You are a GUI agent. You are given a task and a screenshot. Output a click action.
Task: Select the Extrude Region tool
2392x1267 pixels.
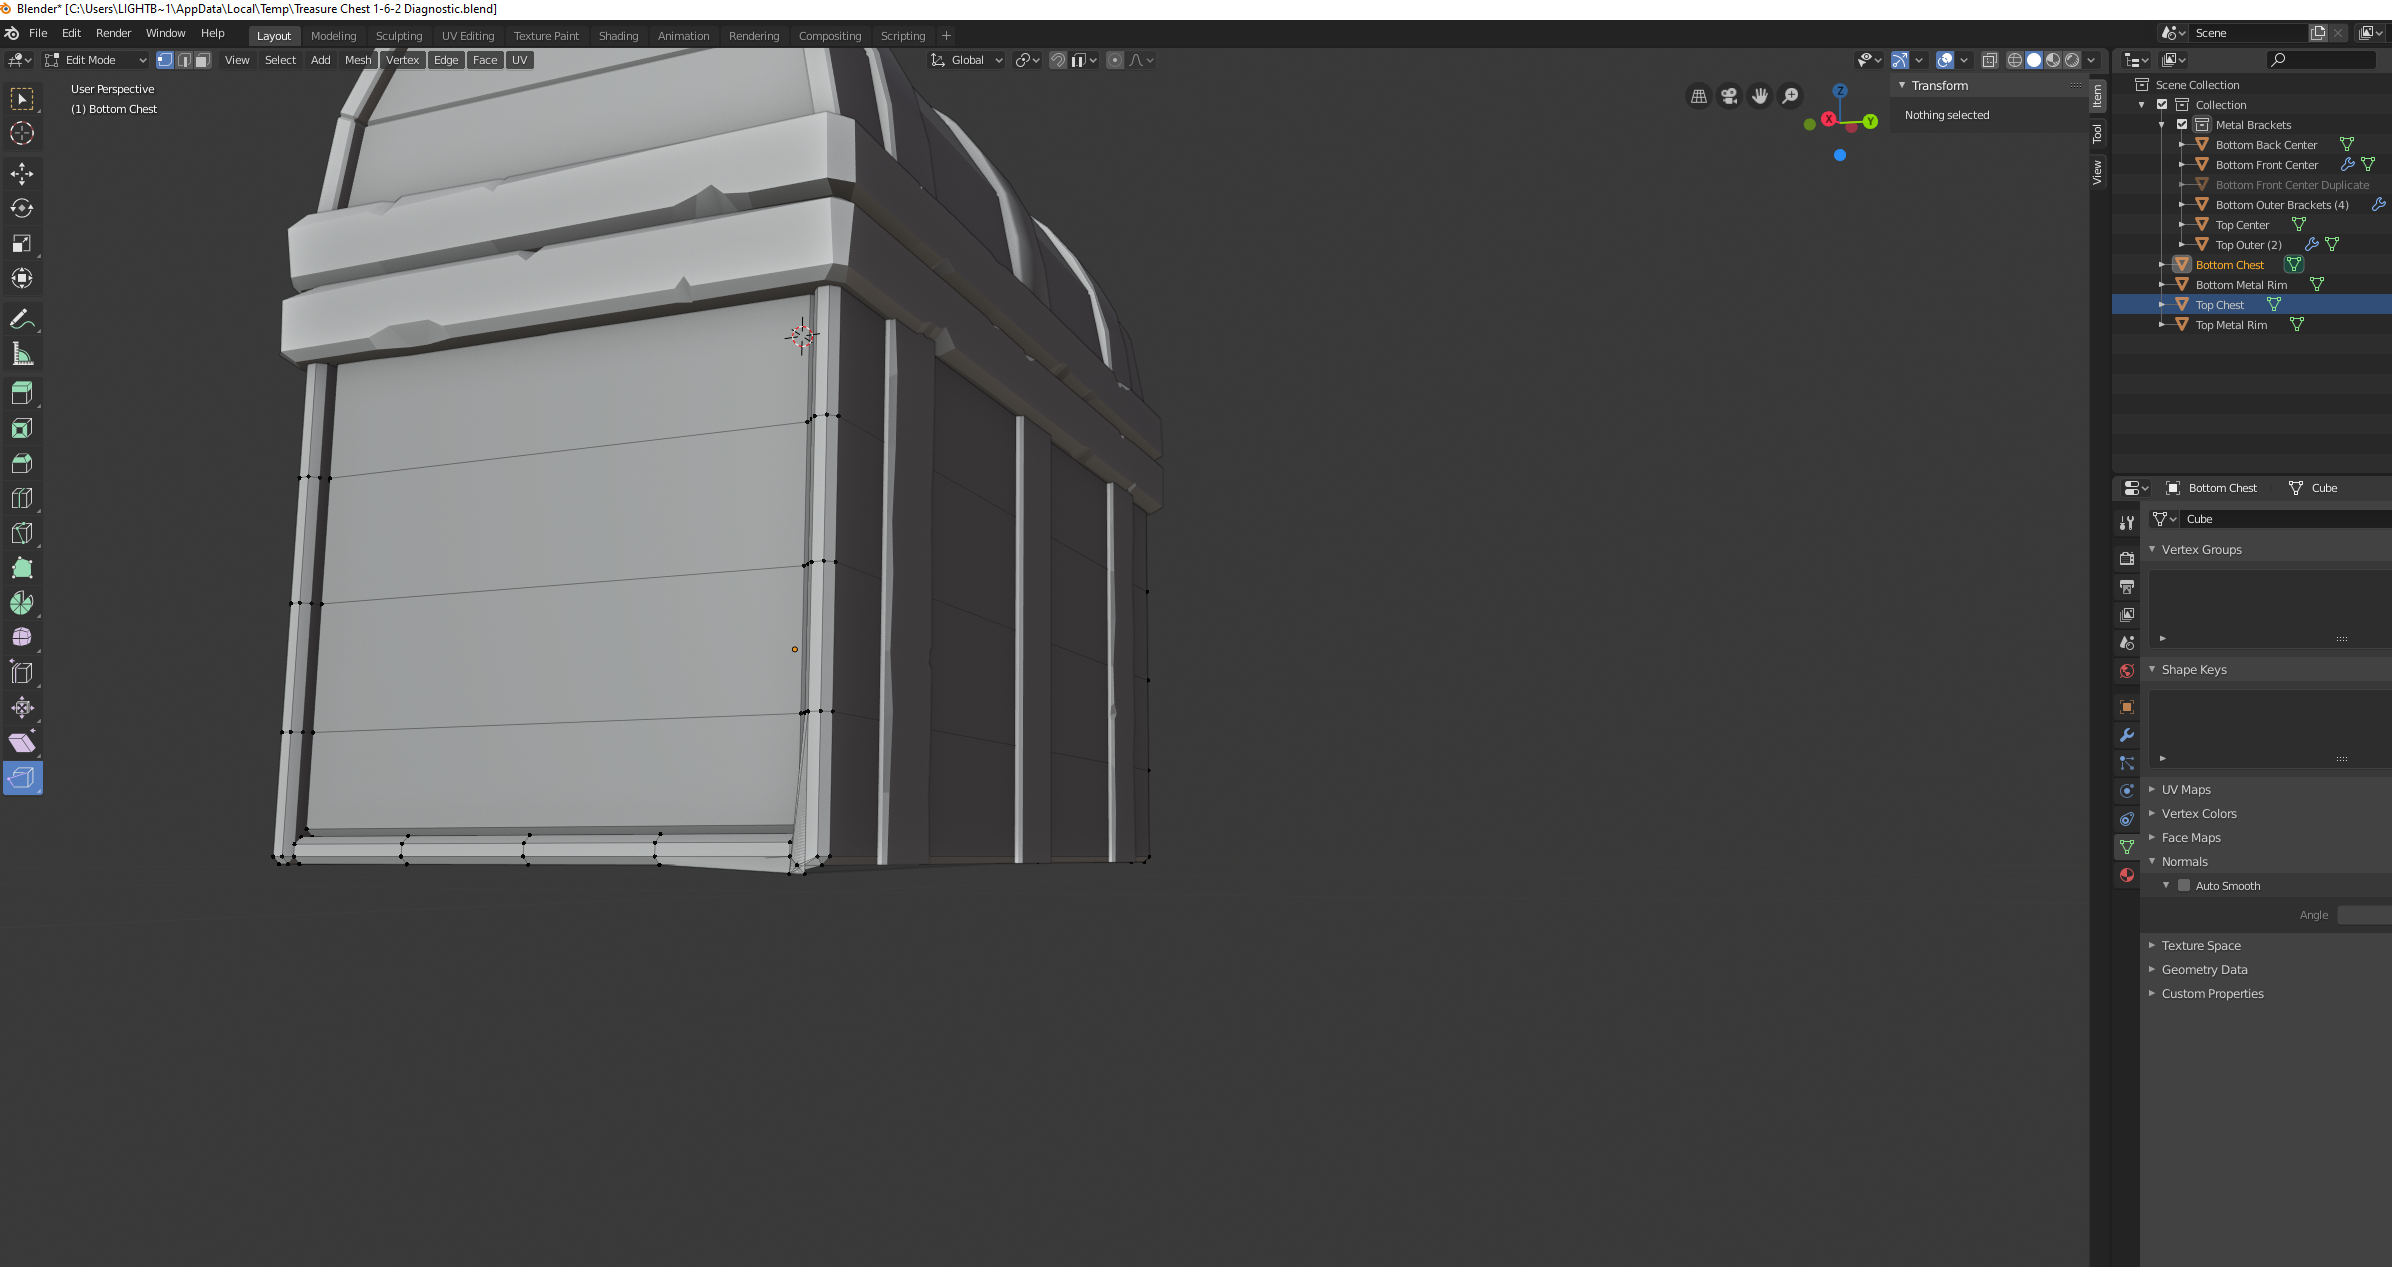click(22, 393)
